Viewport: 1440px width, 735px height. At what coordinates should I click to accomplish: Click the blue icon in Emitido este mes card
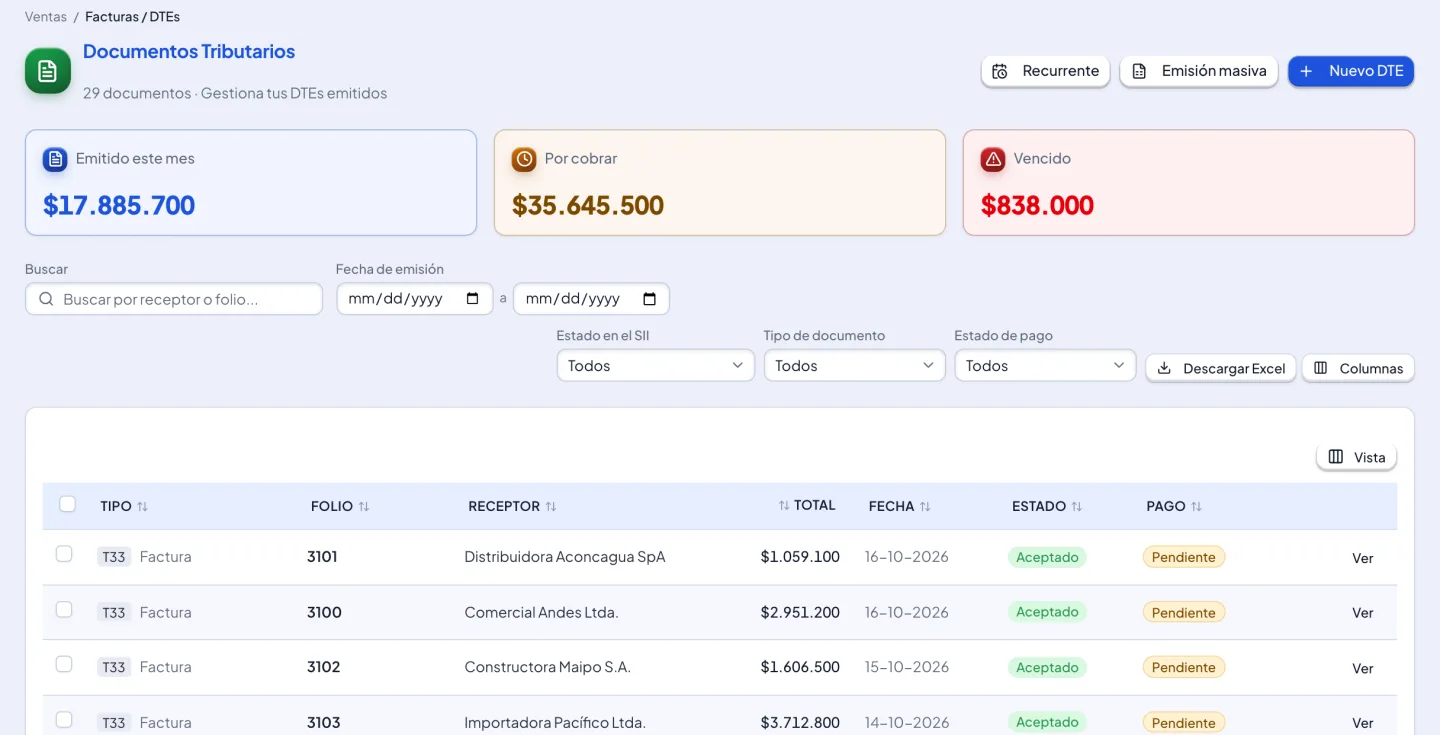[55, 159]
